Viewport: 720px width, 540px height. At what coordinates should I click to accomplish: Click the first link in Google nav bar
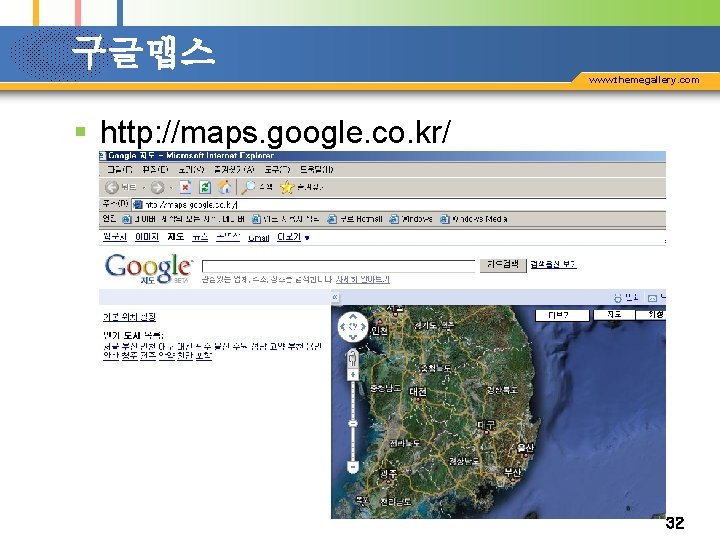(115, 237)
